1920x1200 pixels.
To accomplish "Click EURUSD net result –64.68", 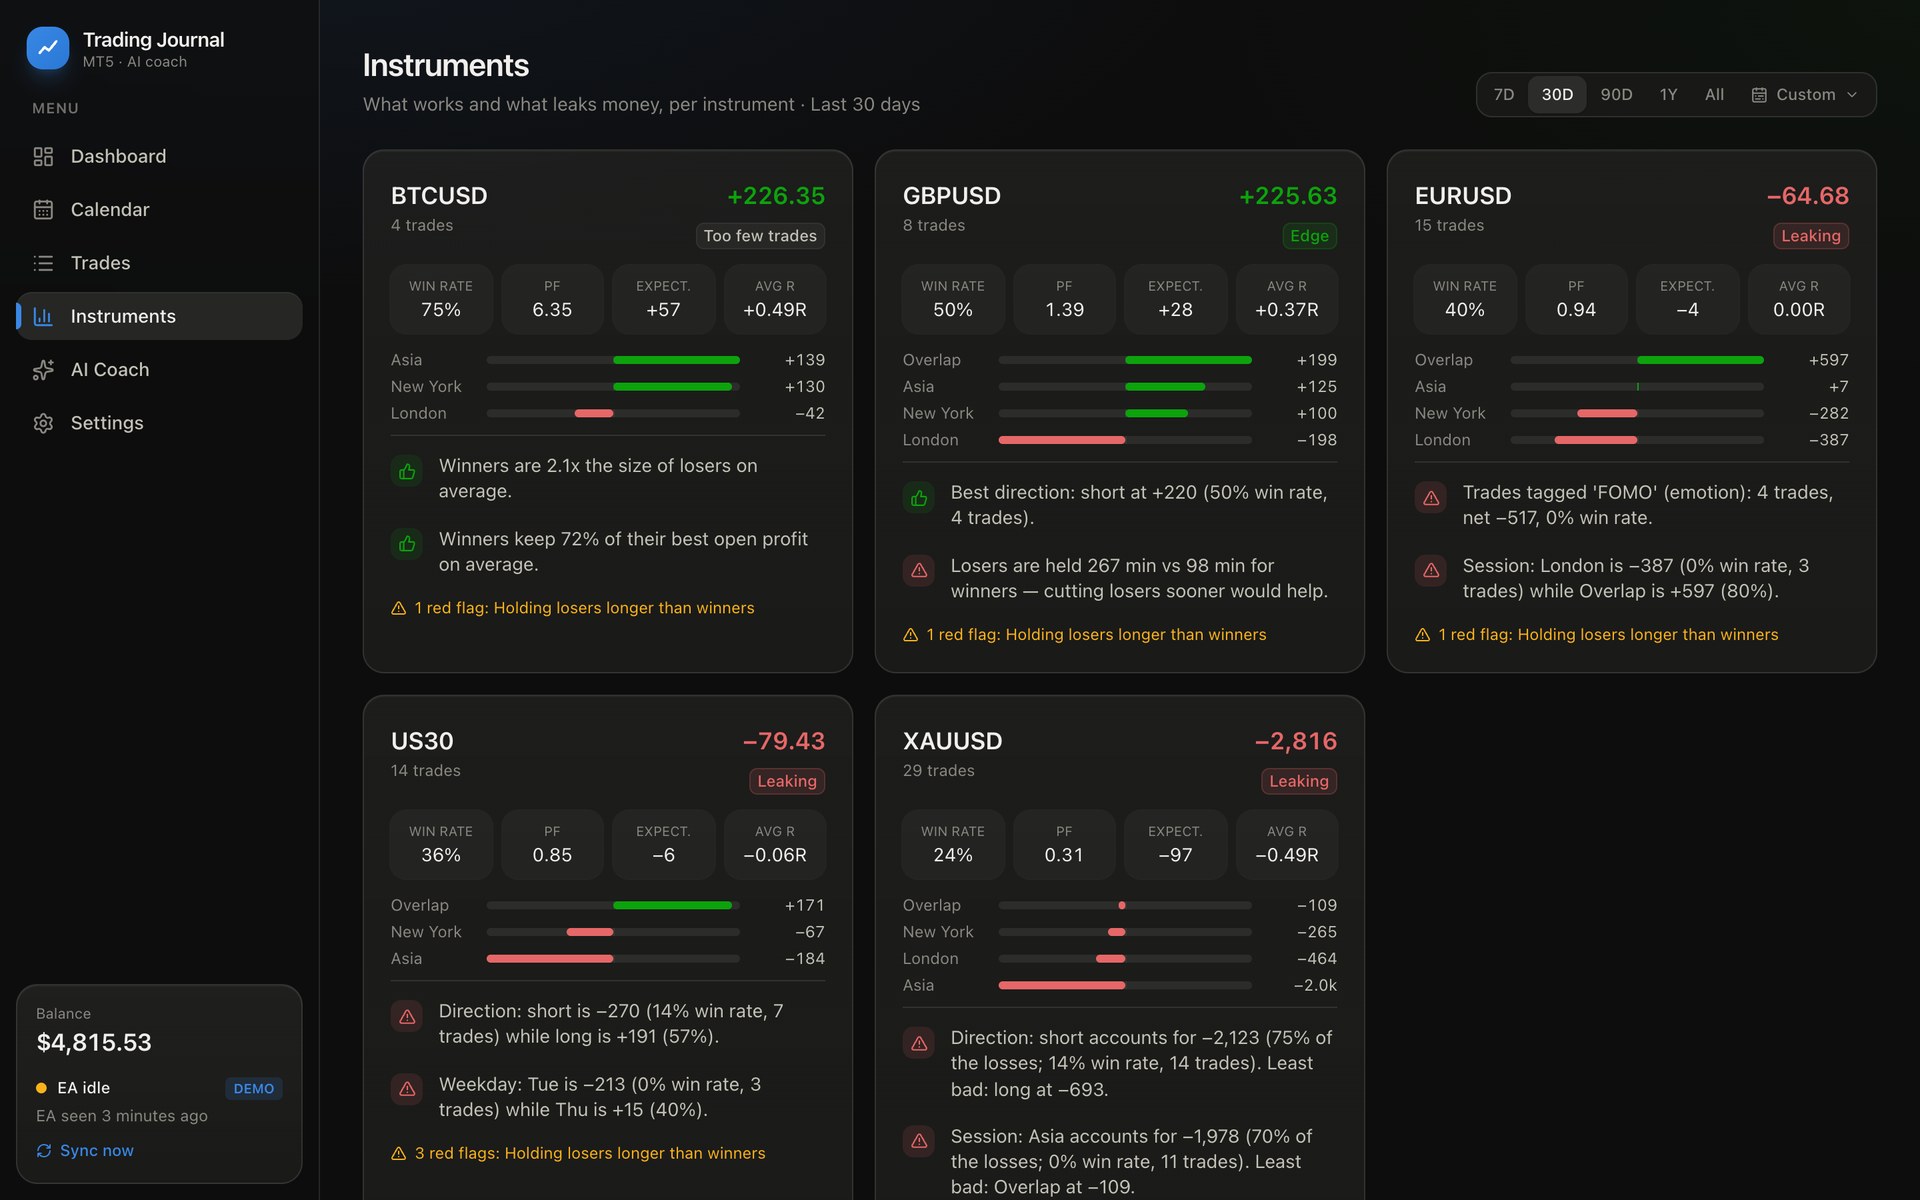I will (x=1808, y=196).
